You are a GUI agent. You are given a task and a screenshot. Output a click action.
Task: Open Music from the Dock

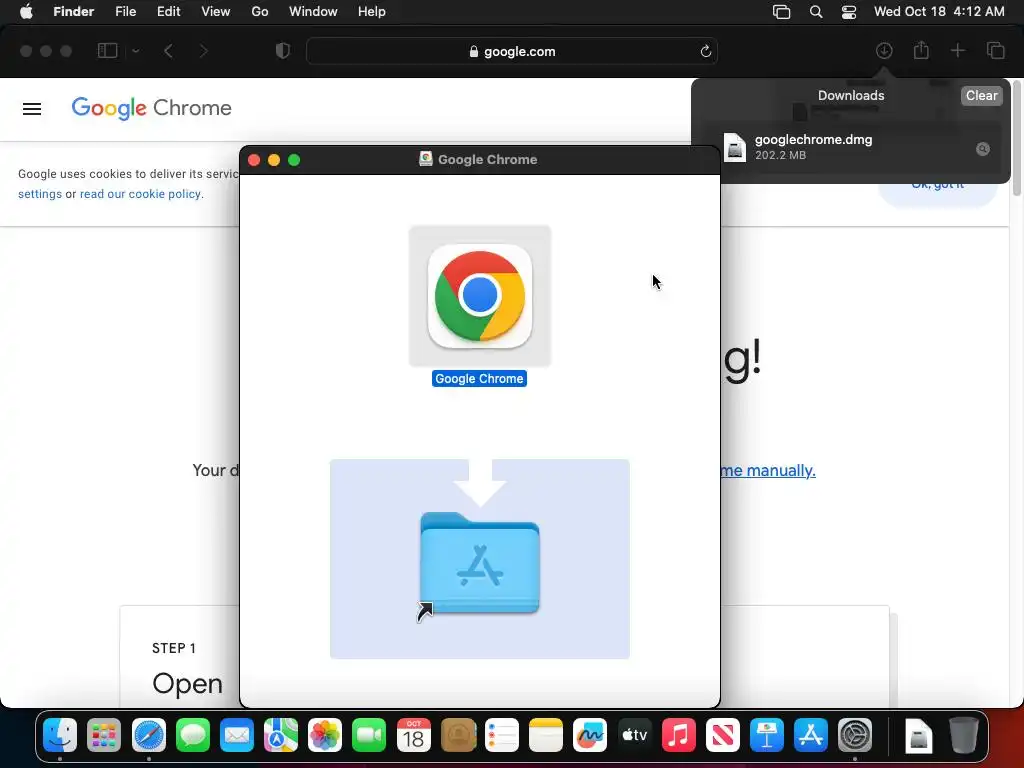[679, 736]
